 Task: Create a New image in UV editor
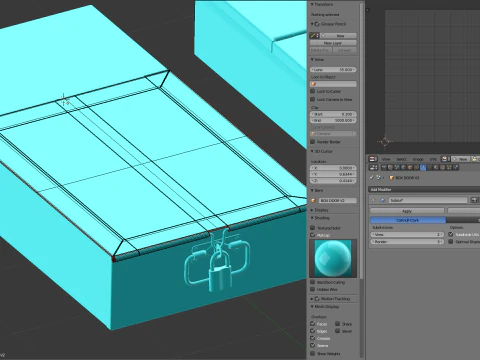click(460, 159)
